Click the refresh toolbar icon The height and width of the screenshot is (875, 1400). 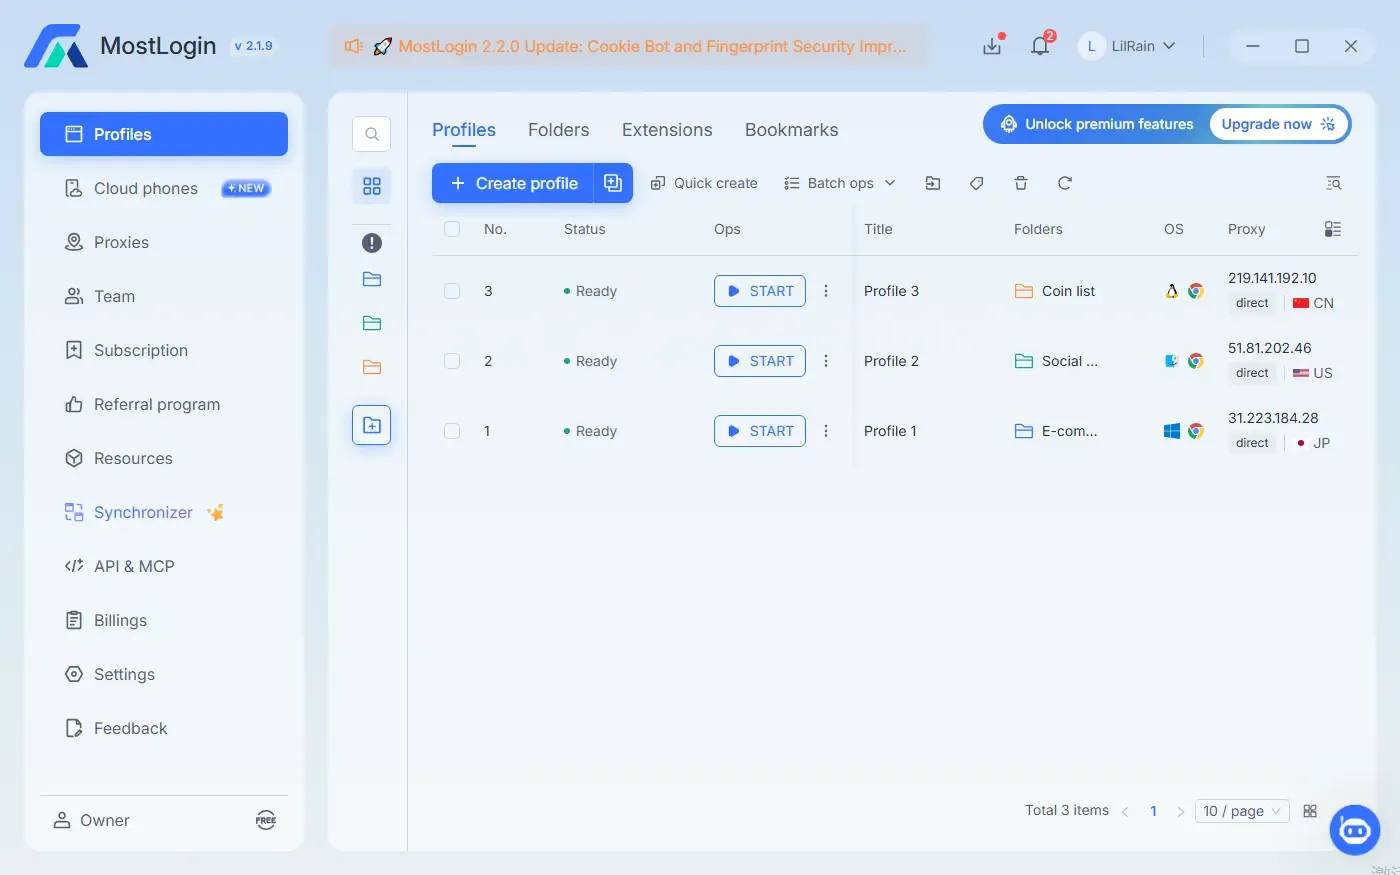pyautogui.click(x=1065, y=183)
